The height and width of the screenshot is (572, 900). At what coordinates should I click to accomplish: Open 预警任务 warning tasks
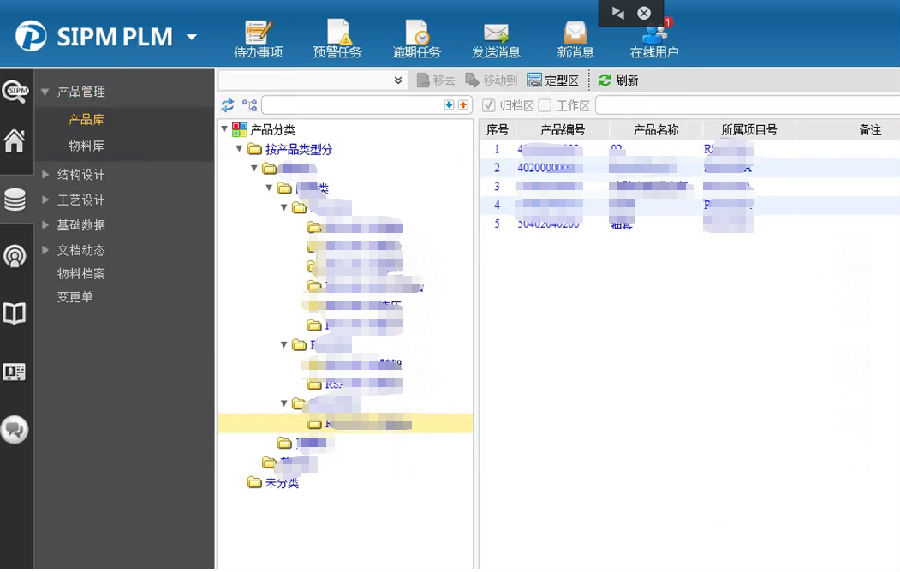tap(337, 33)
